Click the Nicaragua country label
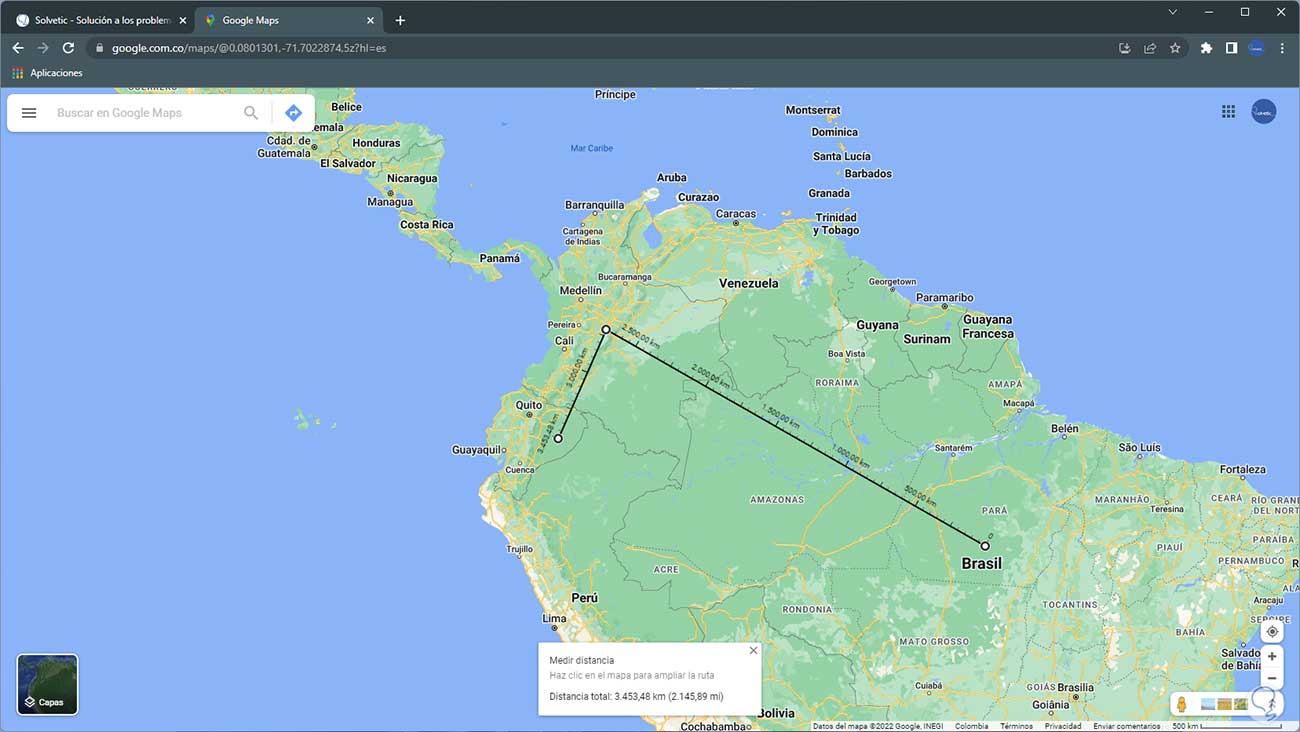This screenshot has width=1300, height=732. click(412, 178)
